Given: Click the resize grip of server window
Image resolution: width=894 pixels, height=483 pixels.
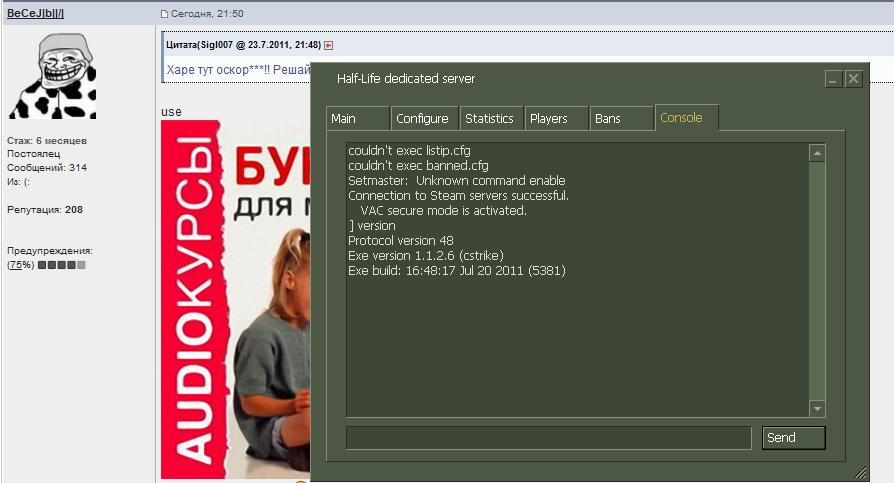Looking at the screenshot, I should pos(861,472).
